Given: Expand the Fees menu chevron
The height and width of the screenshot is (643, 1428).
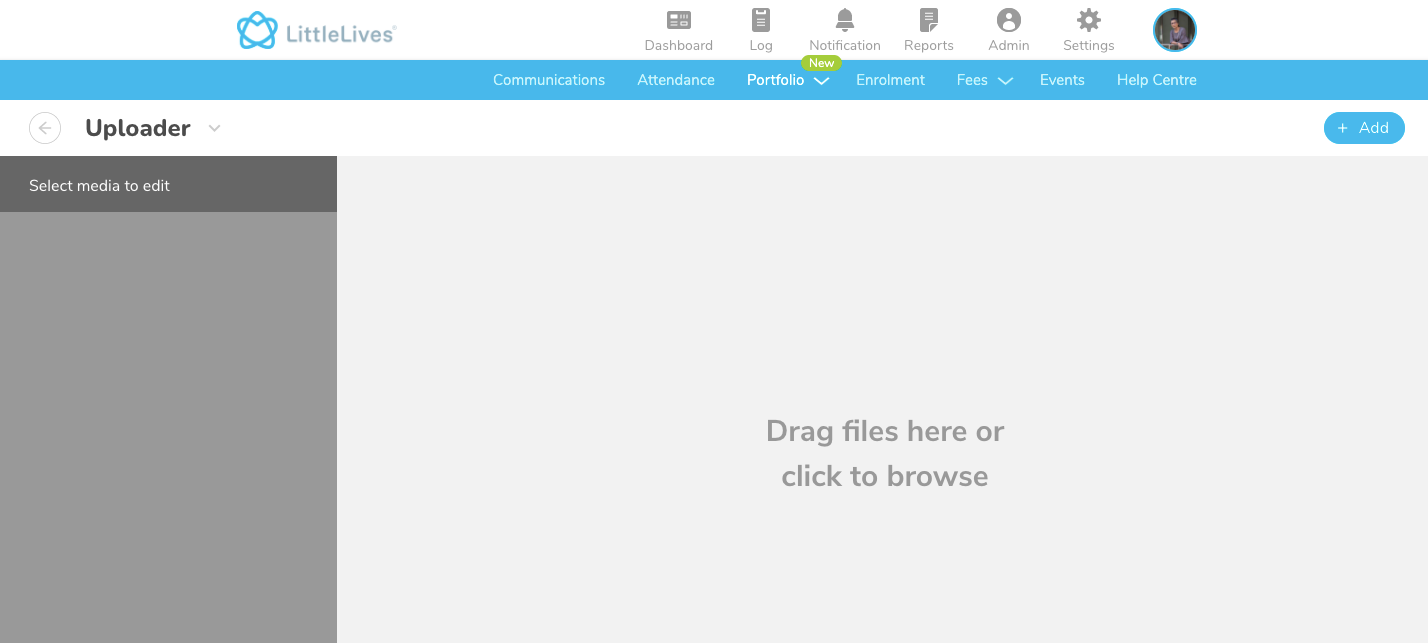Looking at the screenshot, I should click(1005, 81).
